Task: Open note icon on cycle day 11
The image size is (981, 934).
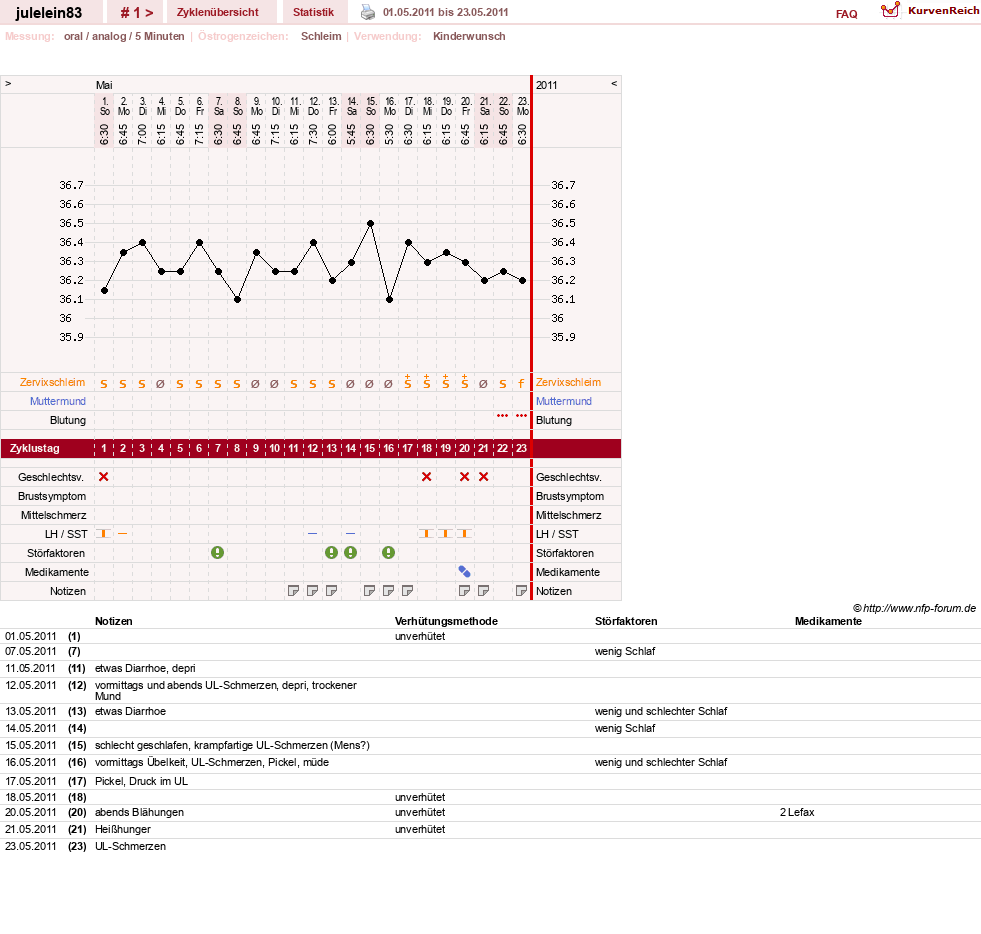Action: 293,591
